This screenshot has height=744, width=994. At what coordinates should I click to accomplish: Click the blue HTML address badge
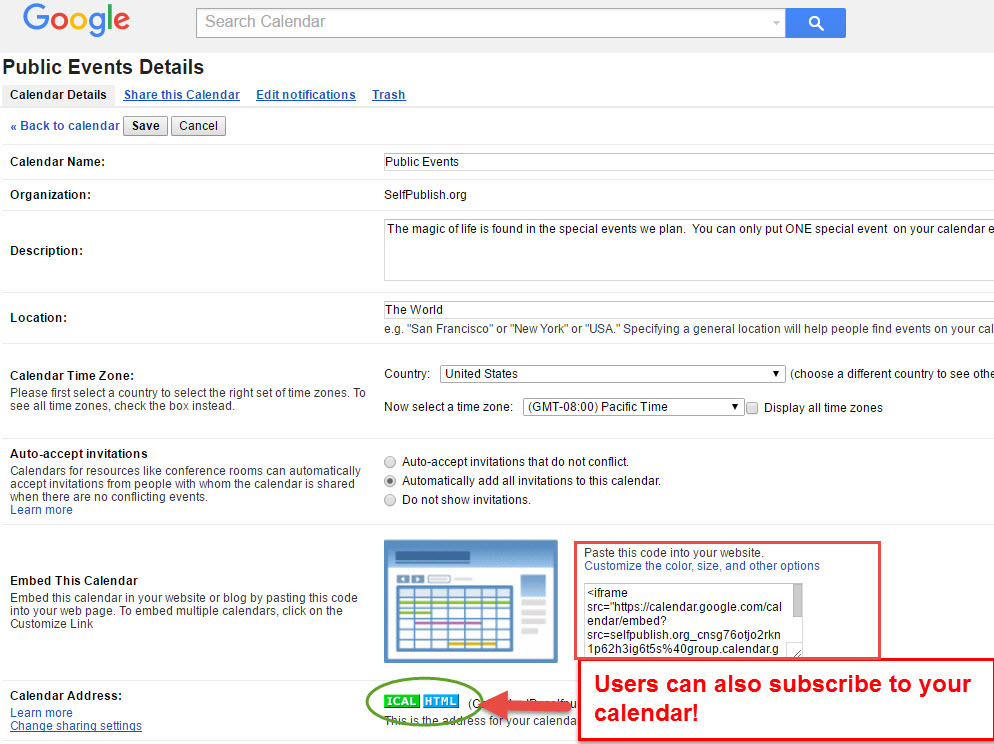tap(441, 701)
